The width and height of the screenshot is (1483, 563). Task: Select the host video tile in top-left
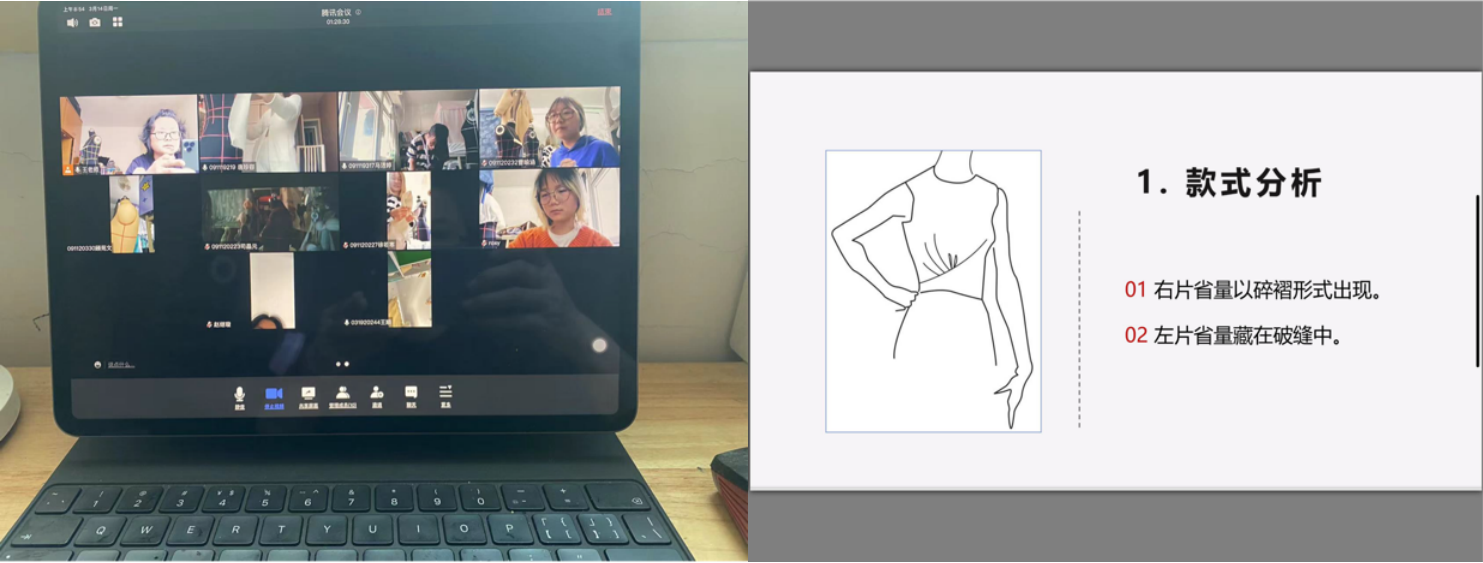[129, 134]
